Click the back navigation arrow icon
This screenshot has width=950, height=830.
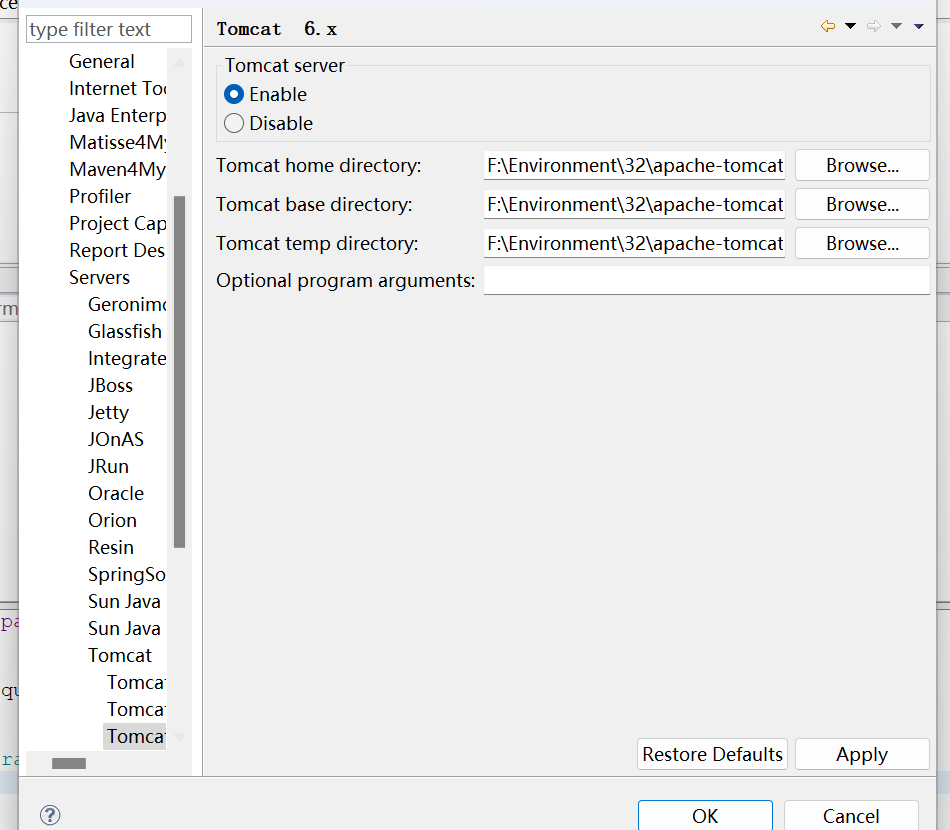point(828,26)
